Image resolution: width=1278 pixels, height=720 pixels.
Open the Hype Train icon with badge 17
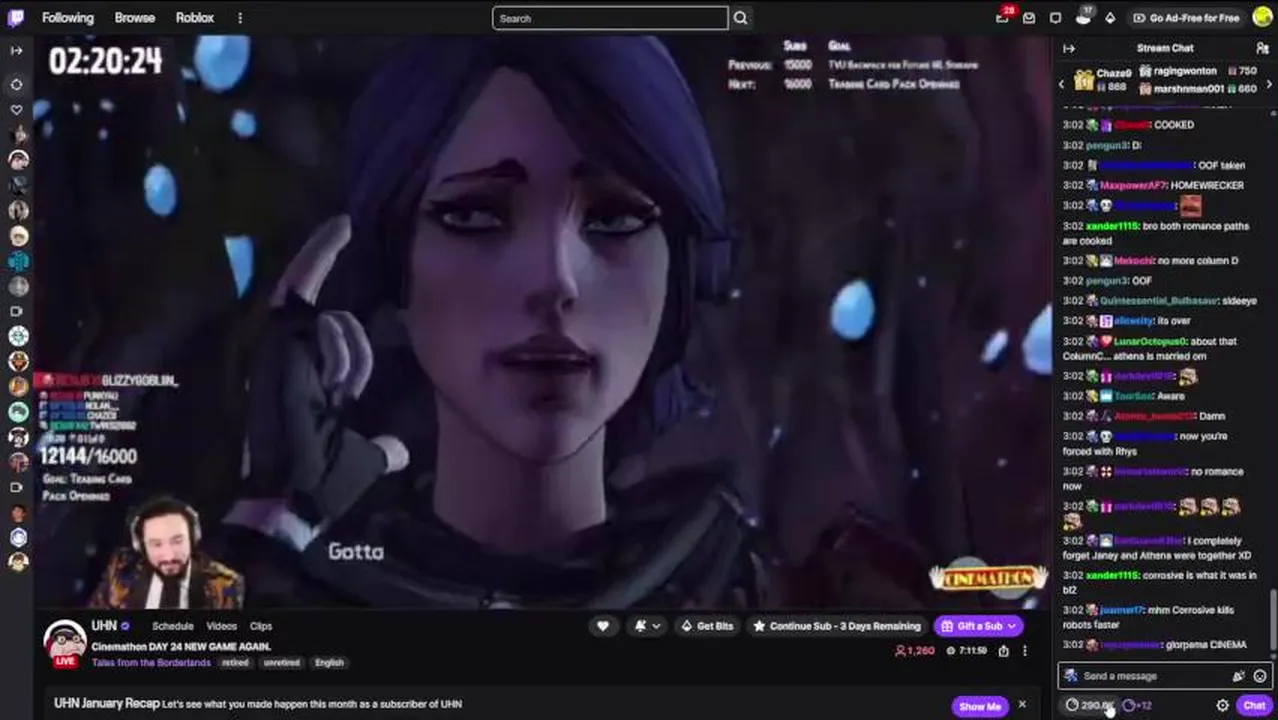pos(1083,16)
